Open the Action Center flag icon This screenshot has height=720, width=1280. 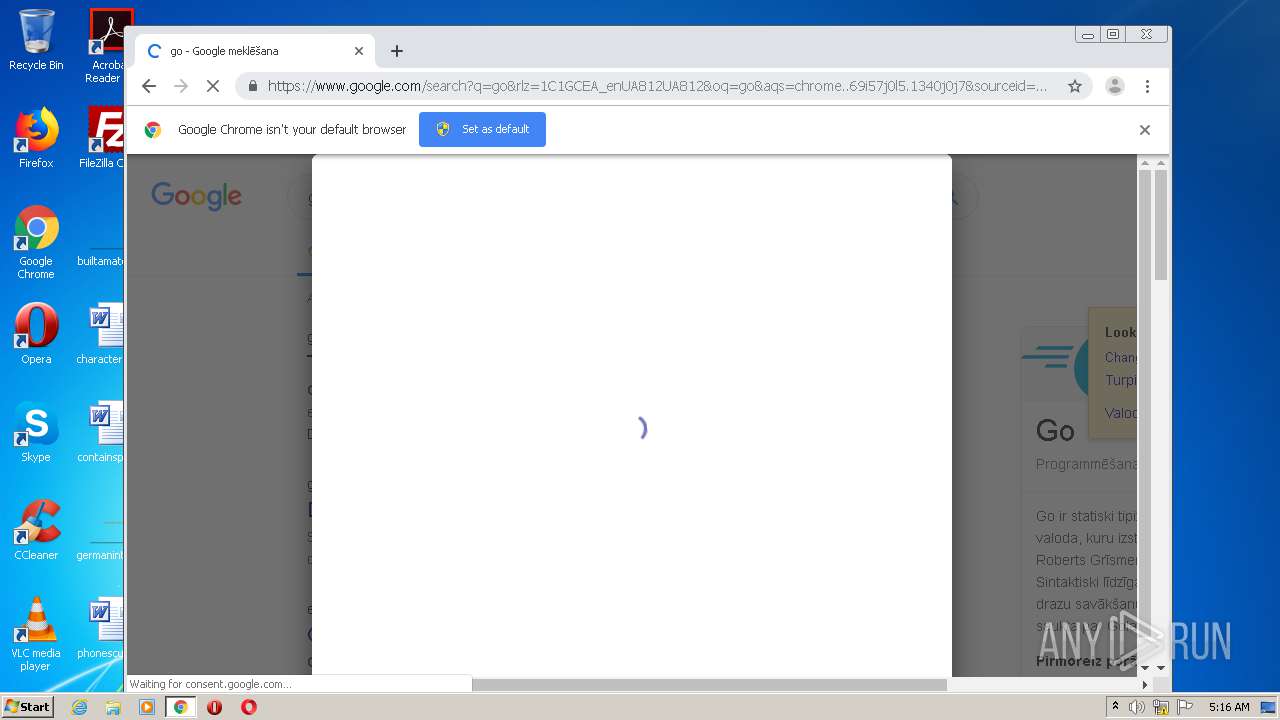[1185, 707]
